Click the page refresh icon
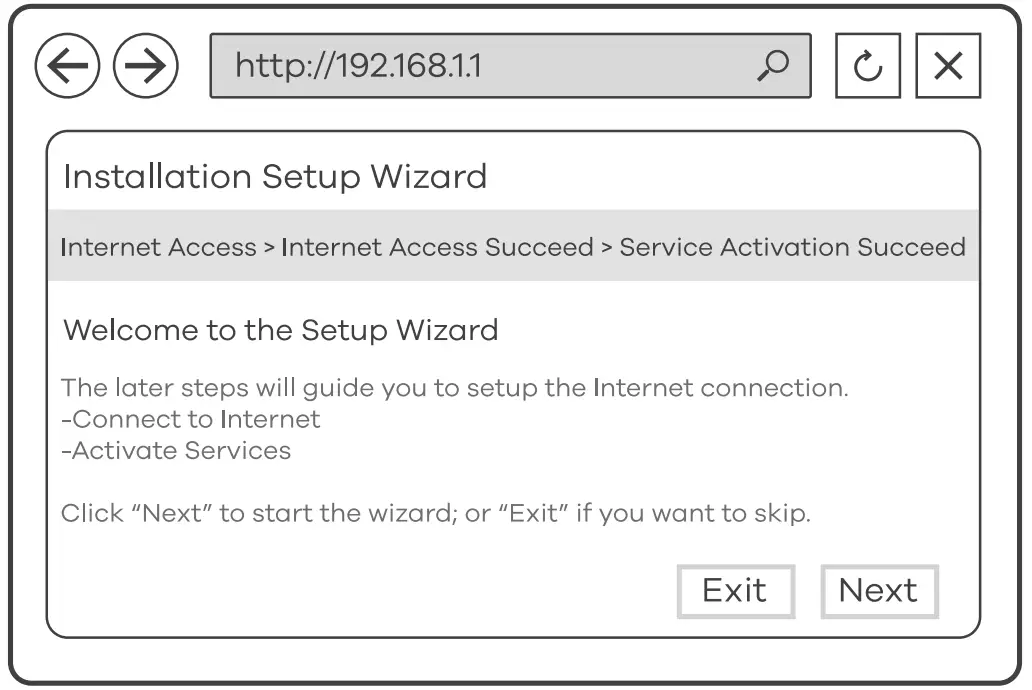The width and height of the screenshot is (1032, 690). pyautogui.click(x=867, y=65)
